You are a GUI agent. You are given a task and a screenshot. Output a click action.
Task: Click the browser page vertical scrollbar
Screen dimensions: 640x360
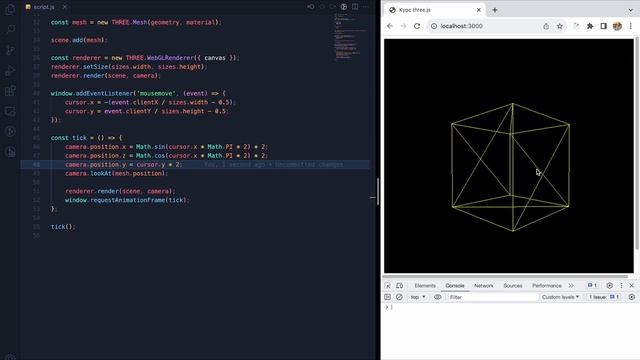[x=637, y=143]
